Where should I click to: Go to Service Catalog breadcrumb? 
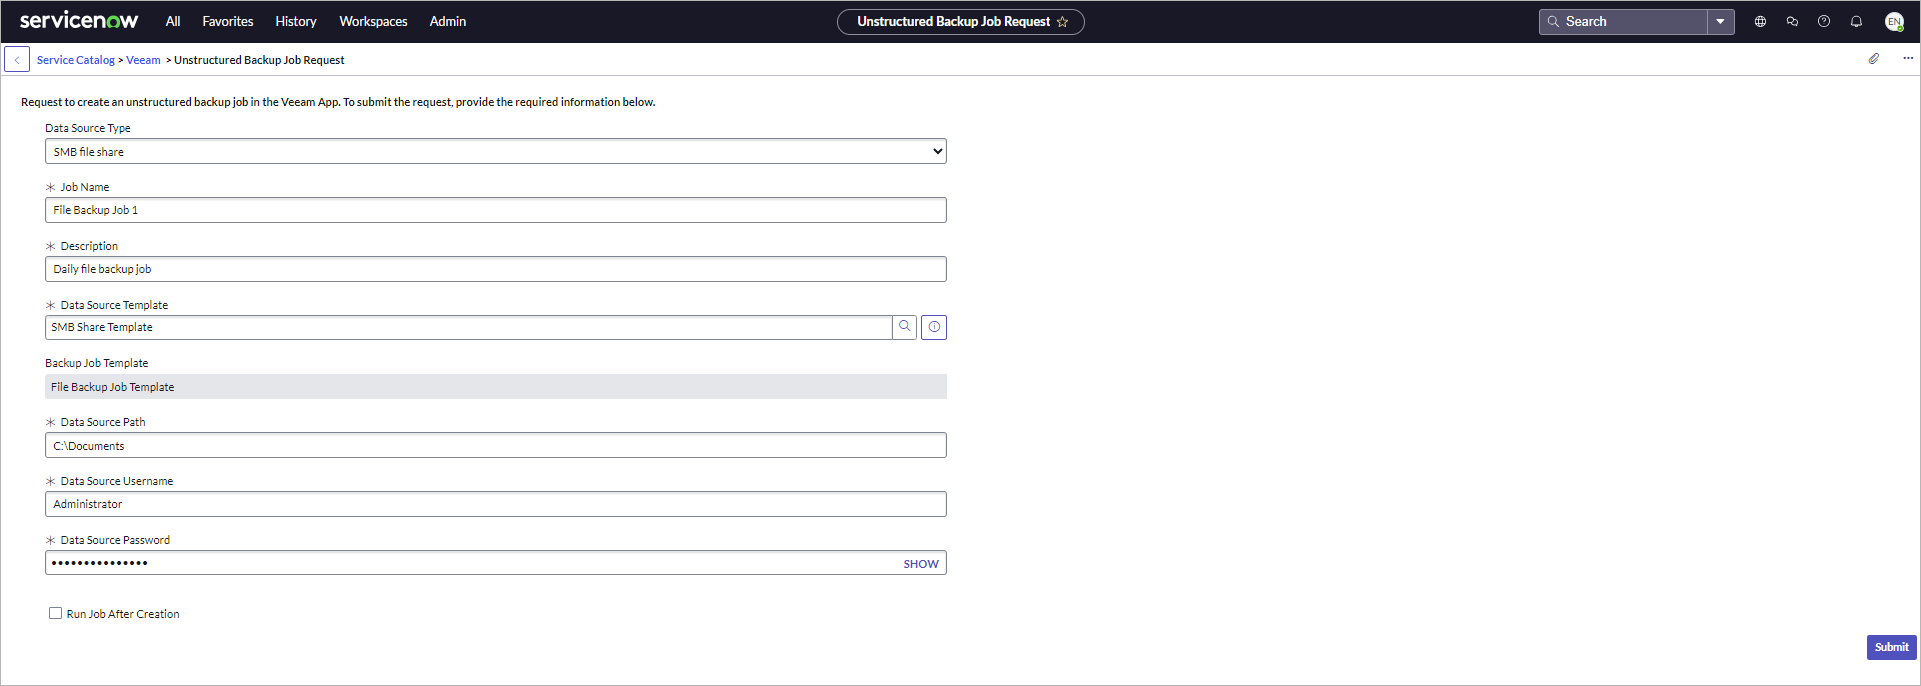pos(76,60)
